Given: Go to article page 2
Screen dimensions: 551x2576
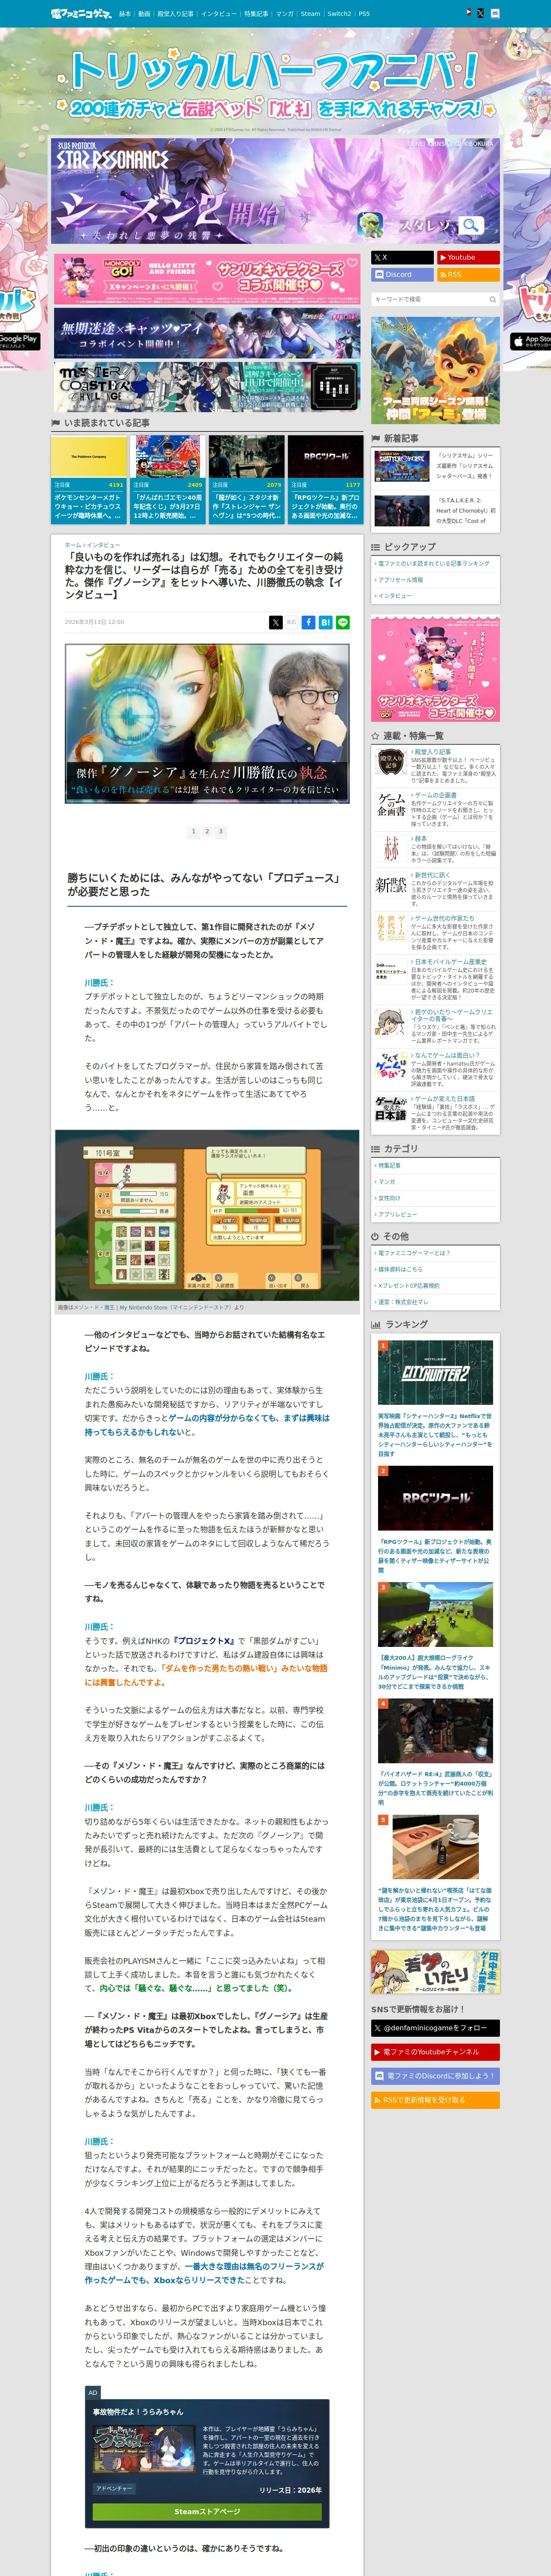Looking at the screenshot, I should [207, 831].
